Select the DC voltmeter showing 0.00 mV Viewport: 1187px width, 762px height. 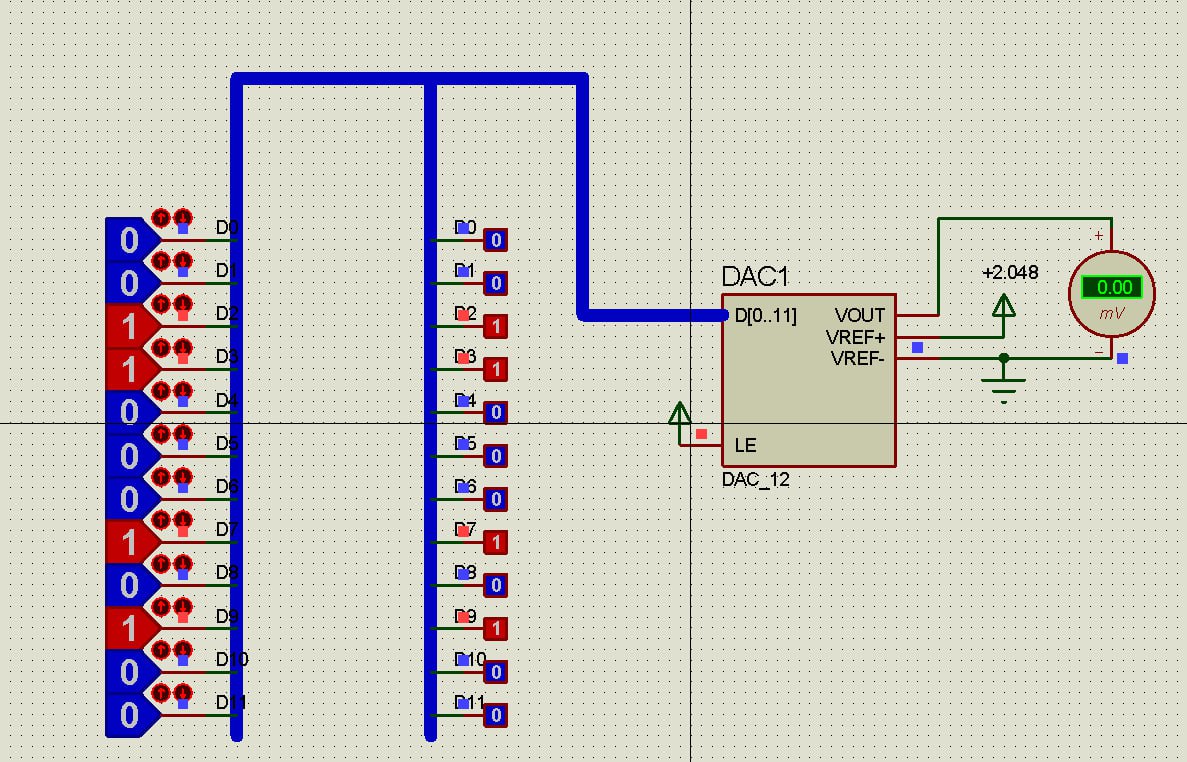pyautogui.click(x=1111, y=294)
